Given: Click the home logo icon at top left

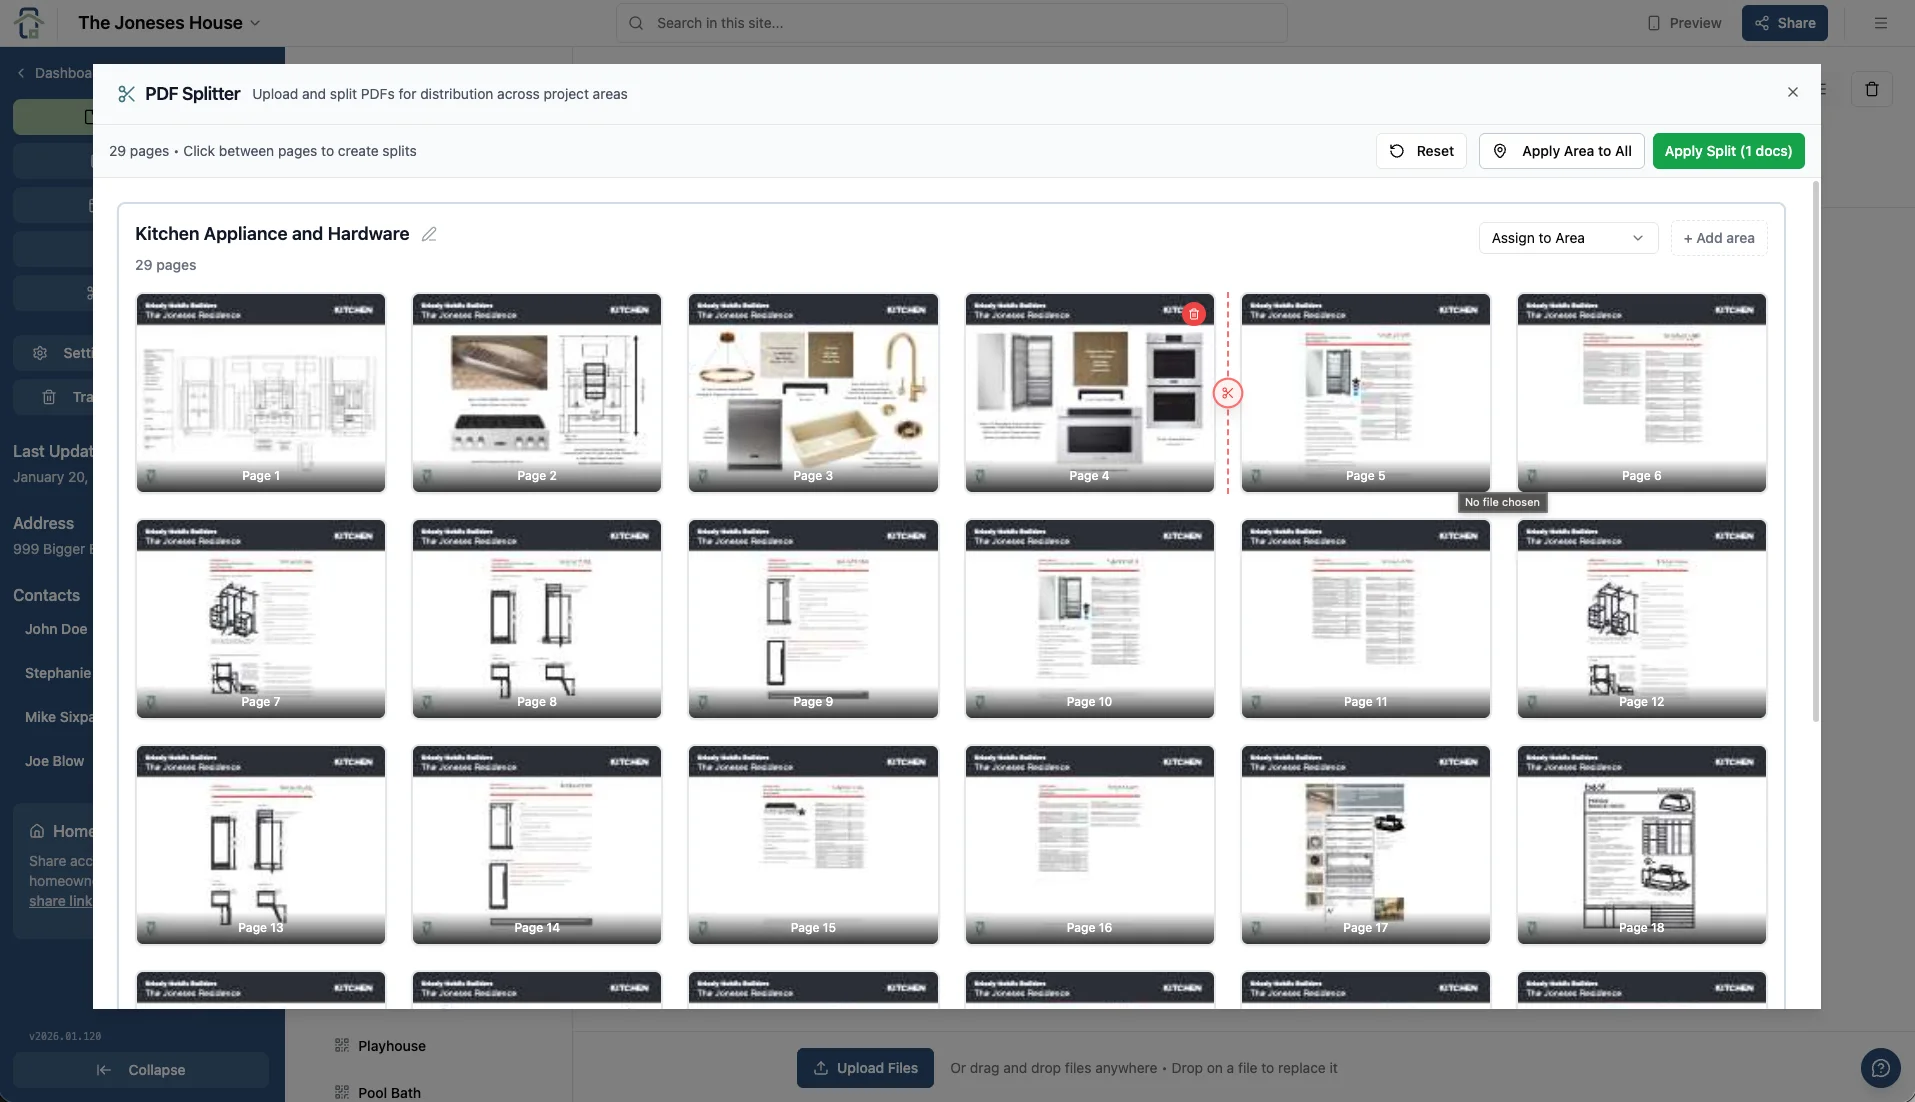Looking at the screenshot, I should click(x=29, y=23).
